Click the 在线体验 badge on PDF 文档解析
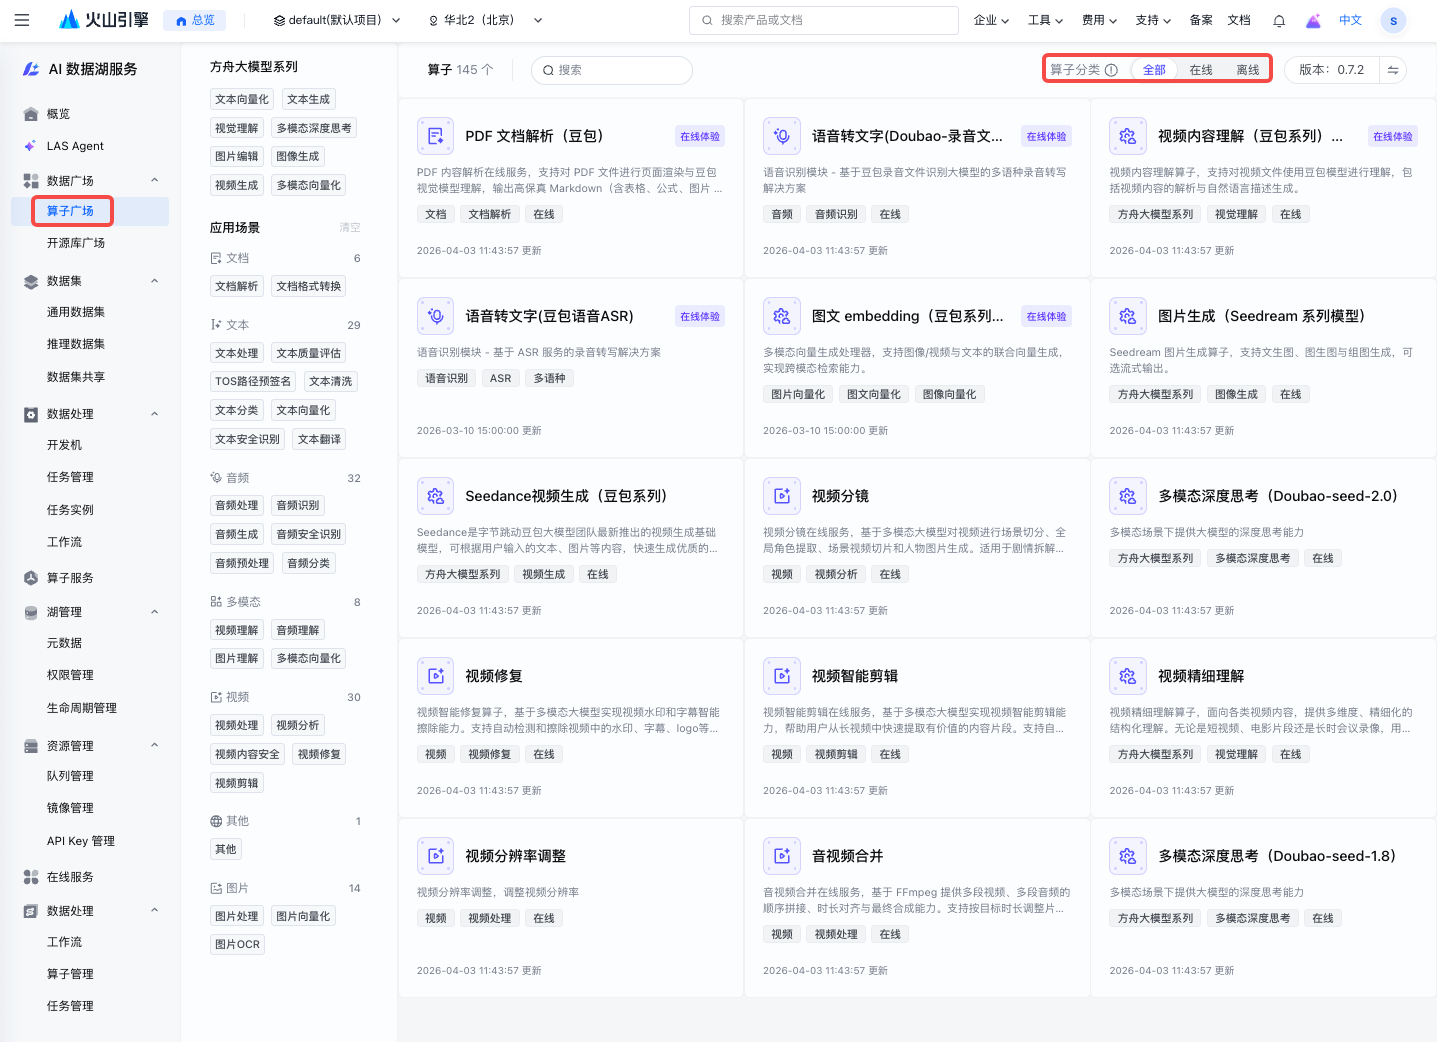This screenshot has width=1437, height=1042. [x=699, y=137]
